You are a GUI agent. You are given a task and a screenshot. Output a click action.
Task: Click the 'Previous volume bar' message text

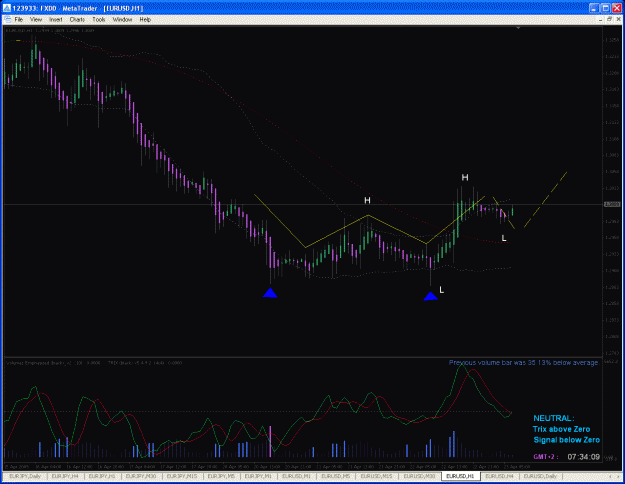[523, 363]
